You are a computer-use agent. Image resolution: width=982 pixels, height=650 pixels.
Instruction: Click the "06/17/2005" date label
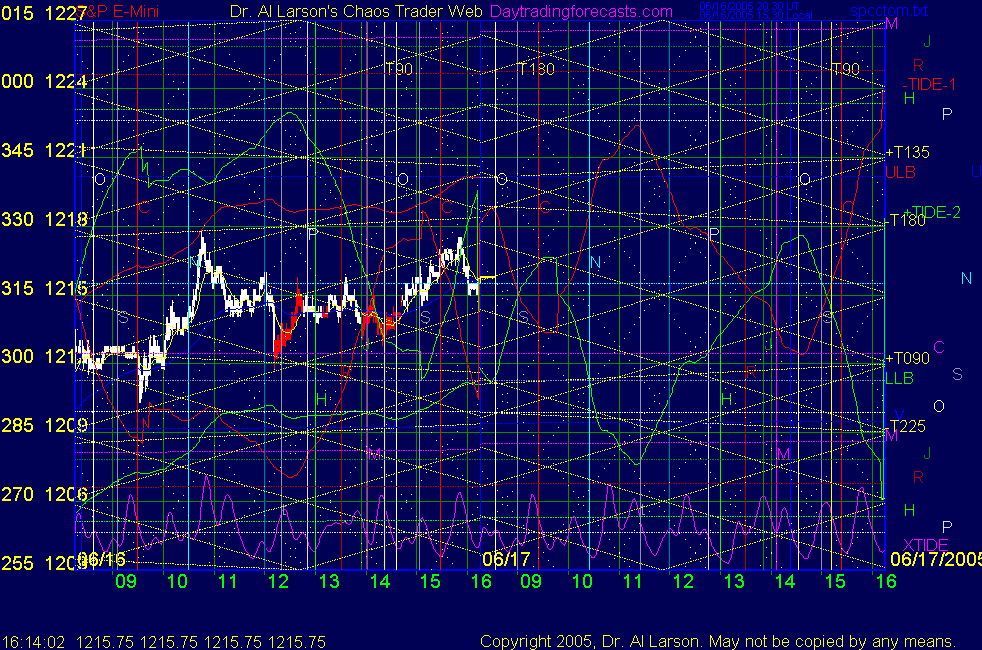(x=936, y=559)
